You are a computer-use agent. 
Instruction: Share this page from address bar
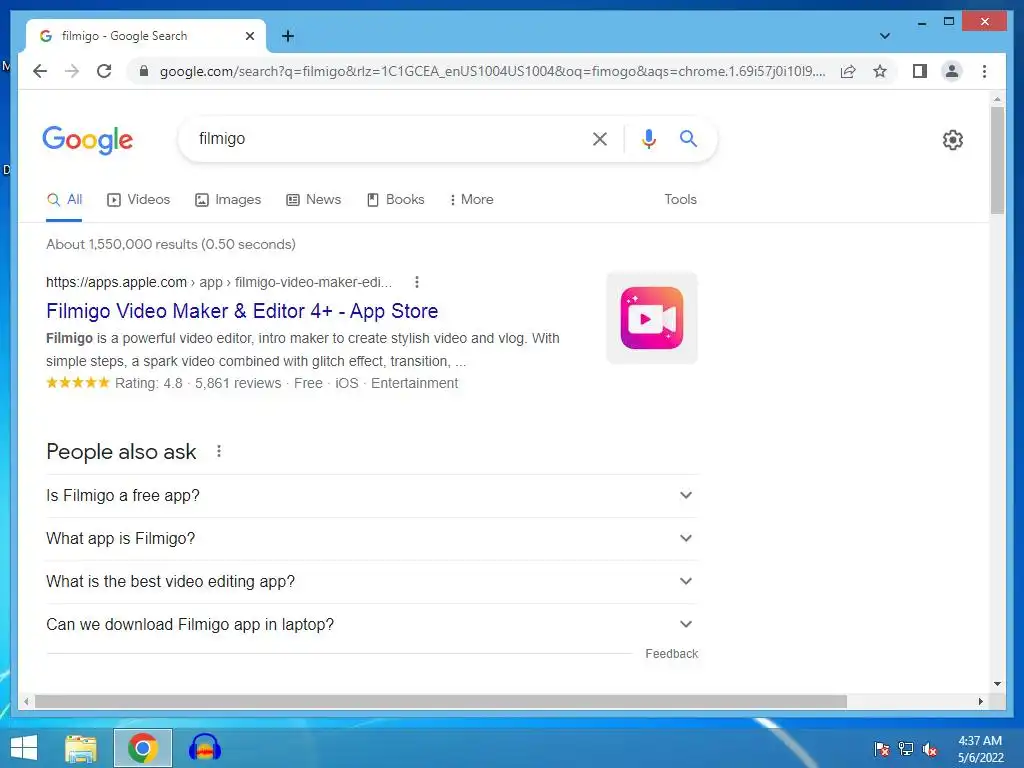click(x=848, y=71)
